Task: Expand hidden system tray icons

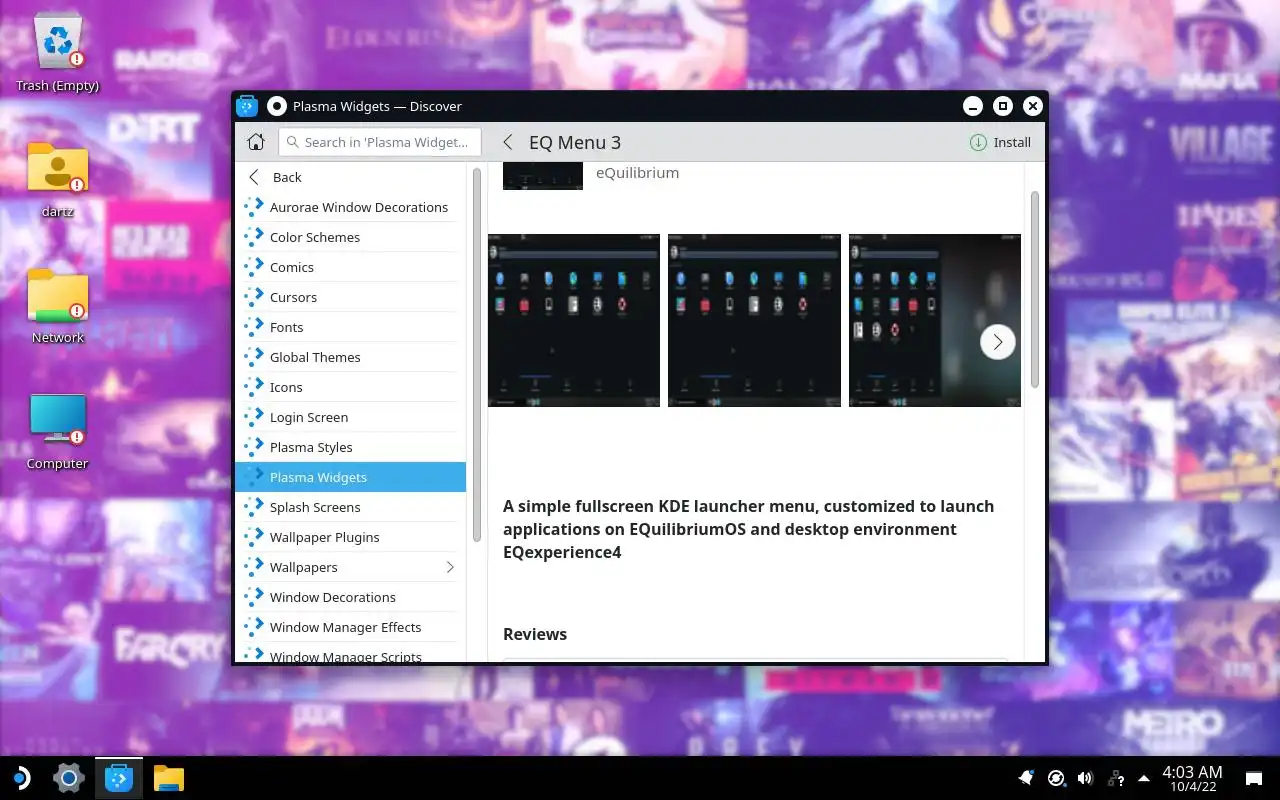Action: point(1144,778)
